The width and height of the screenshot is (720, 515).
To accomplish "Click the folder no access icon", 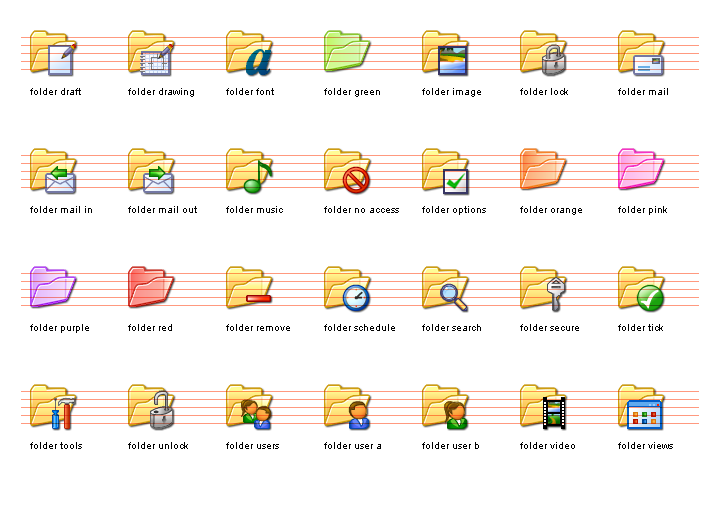I will (x=347, y=171).
